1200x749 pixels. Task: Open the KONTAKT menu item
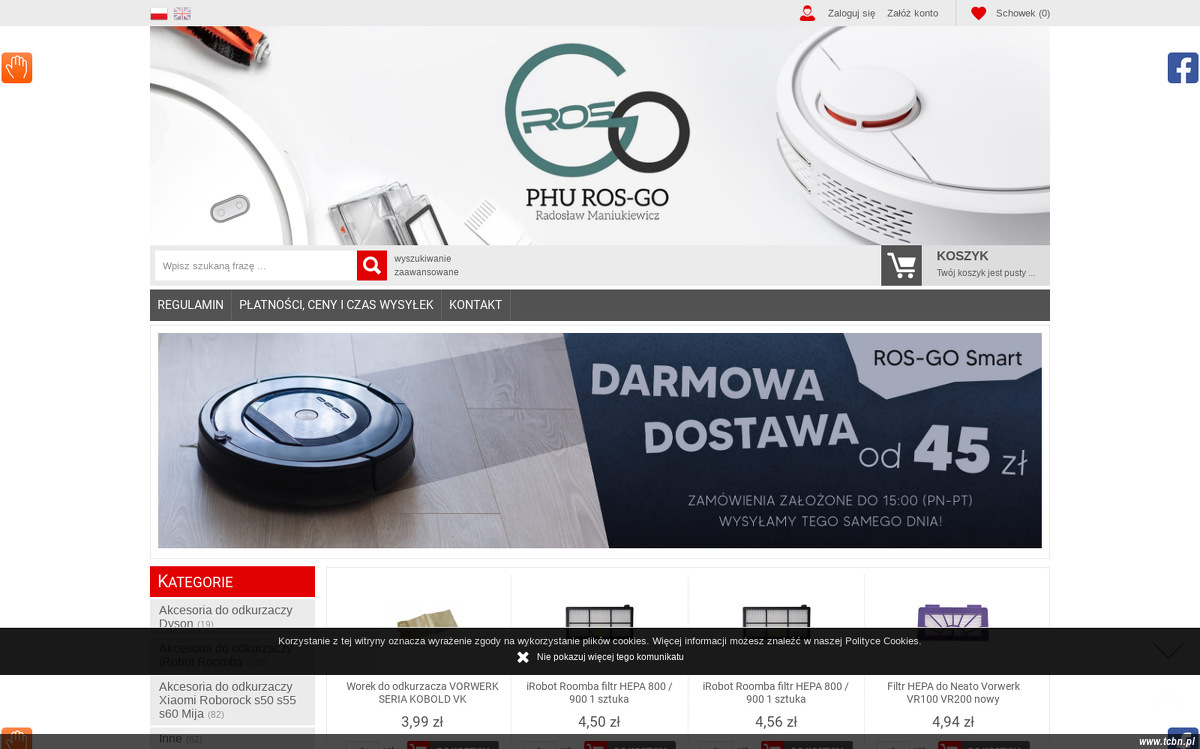(x=476, y=305)
